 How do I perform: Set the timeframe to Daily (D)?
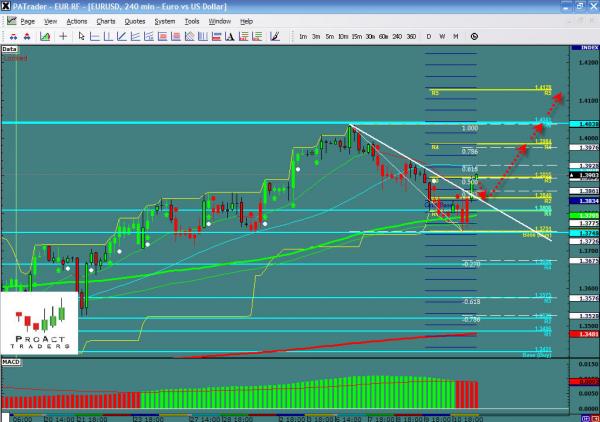click(x=429, y=36)
